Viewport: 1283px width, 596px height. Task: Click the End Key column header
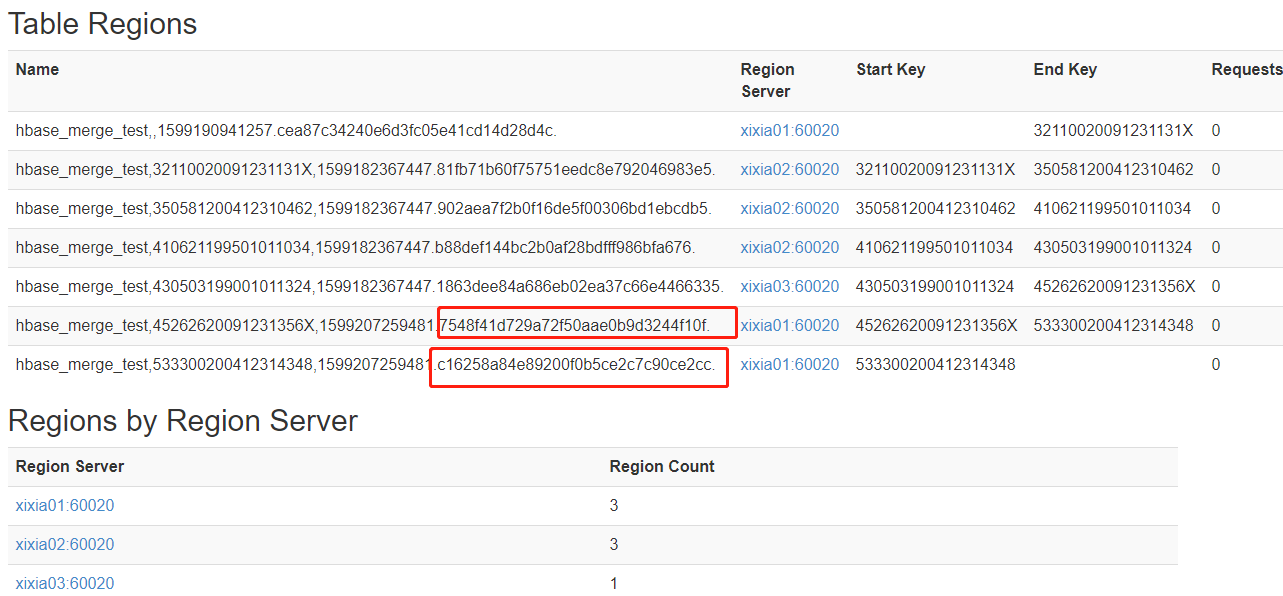(x=1065, y=70)
